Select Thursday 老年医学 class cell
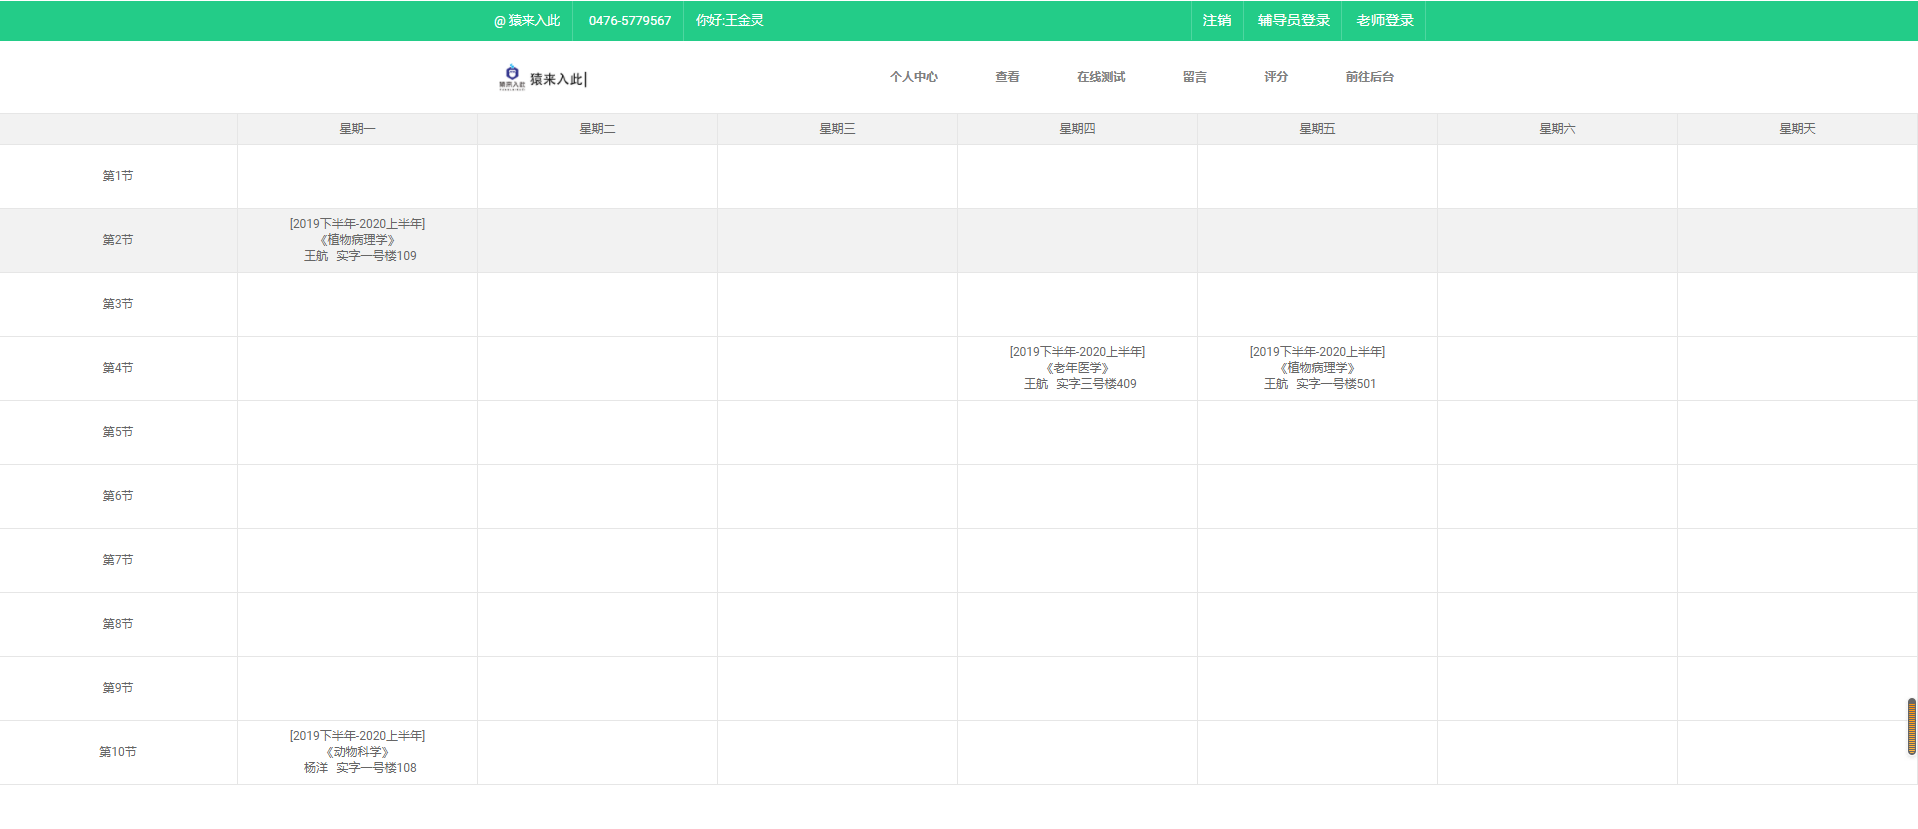 [1077, 368]
